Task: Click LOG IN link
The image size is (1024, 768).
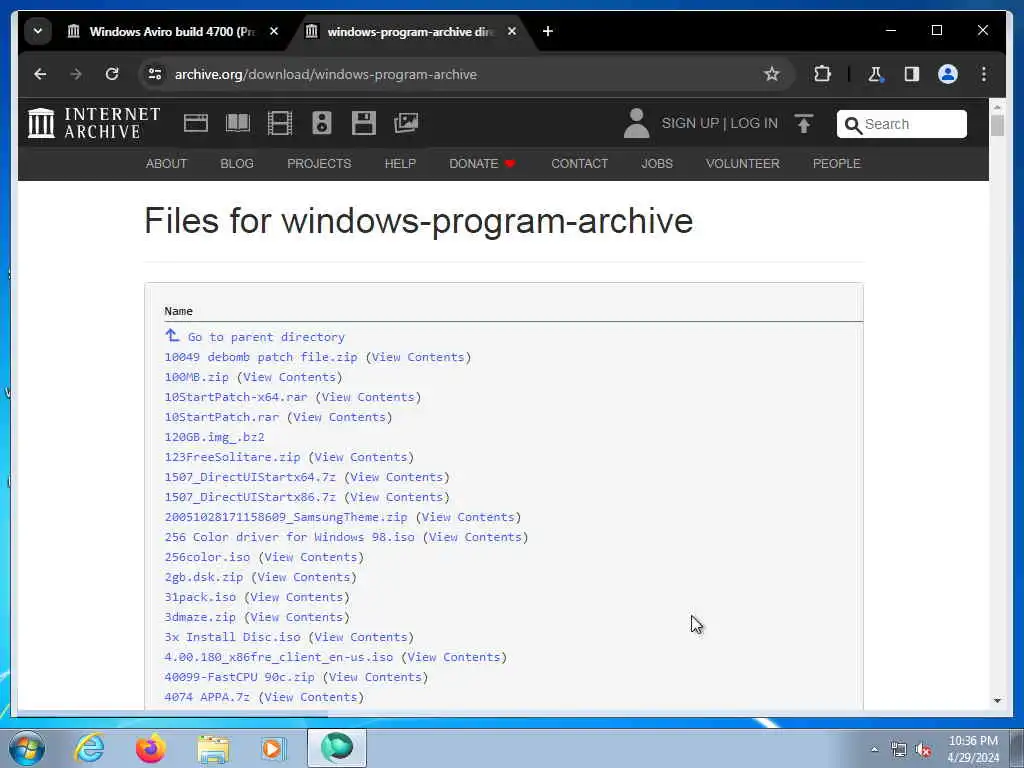Action: (754, 123)
